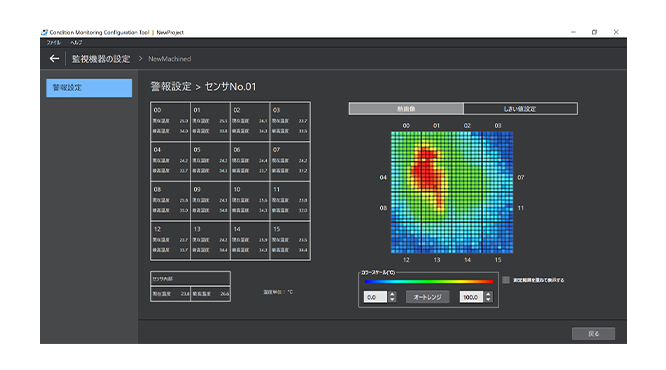Decrease color scale maximum value
Screen dimensions: 666x370
(x=488, y=299)
